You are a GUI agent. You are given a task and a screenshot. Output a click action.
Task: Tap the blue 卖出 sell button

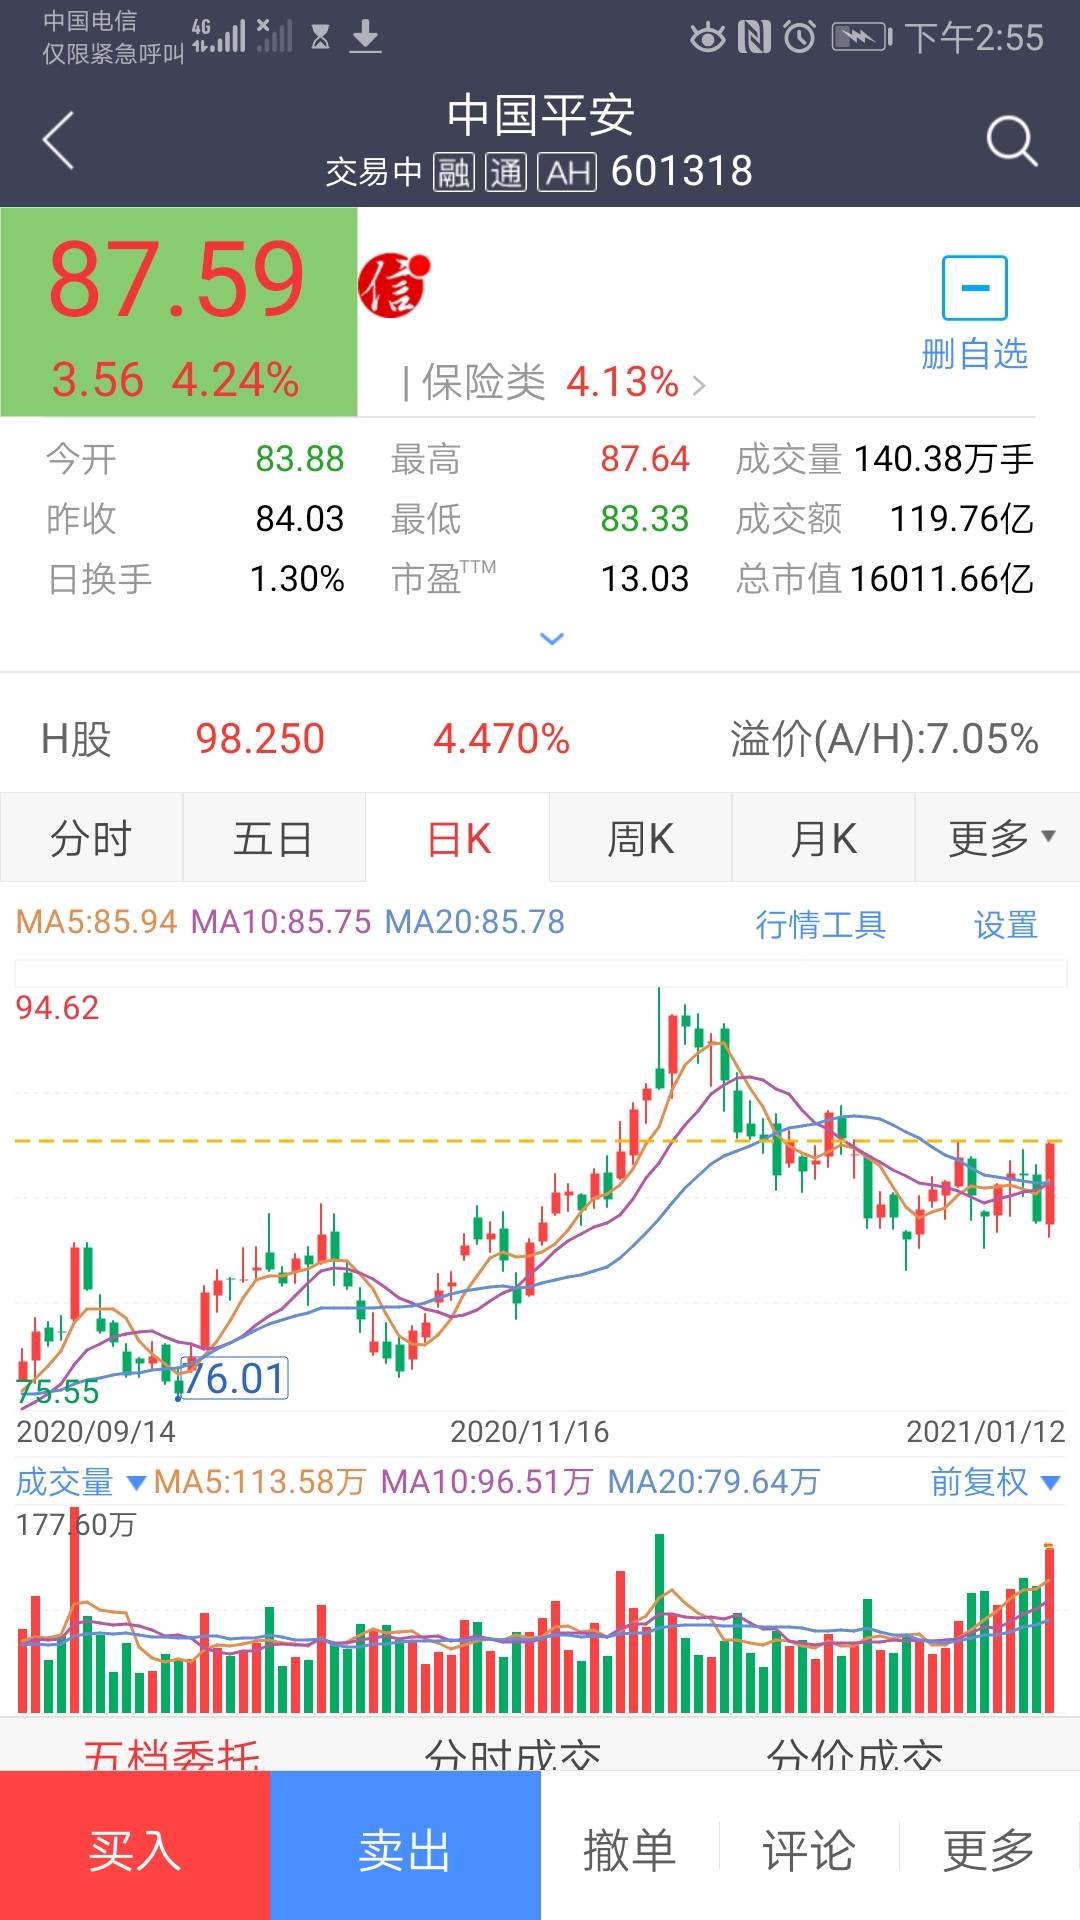[x=405, y=1846]
